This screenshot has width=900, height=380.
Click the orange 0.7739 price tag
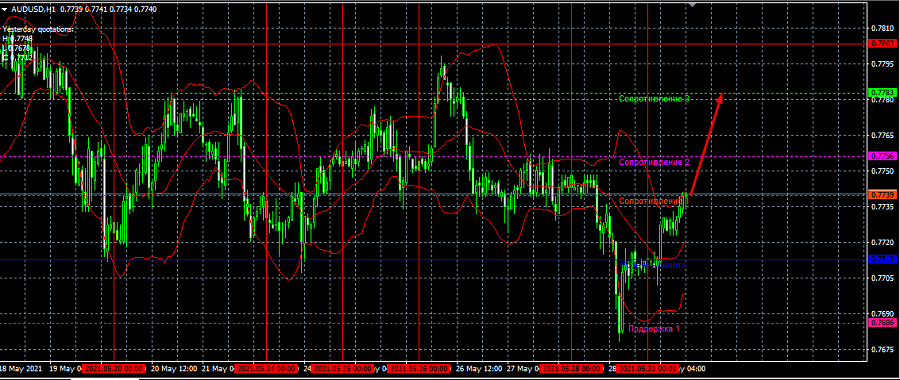(882, 195)
